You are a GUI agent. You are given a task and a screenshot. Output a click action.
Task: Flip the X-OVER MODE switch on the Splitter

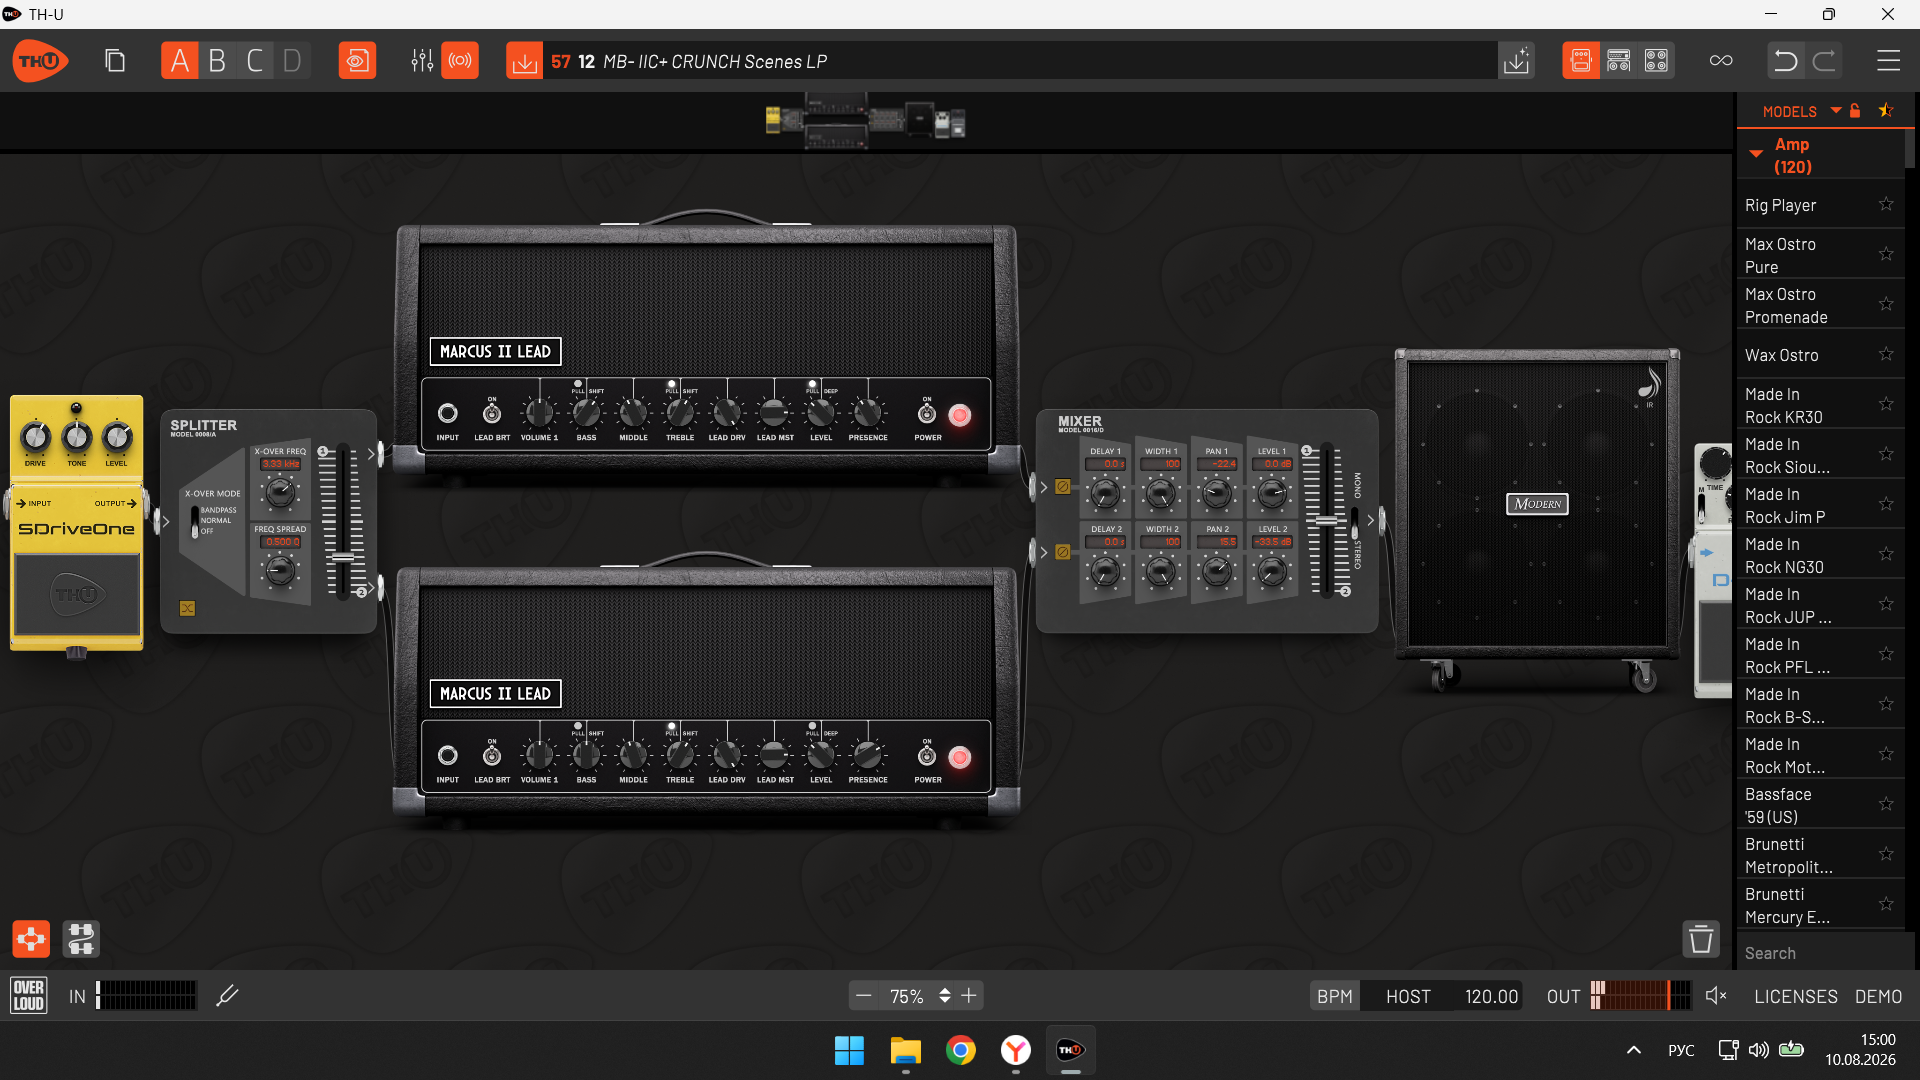195,521
